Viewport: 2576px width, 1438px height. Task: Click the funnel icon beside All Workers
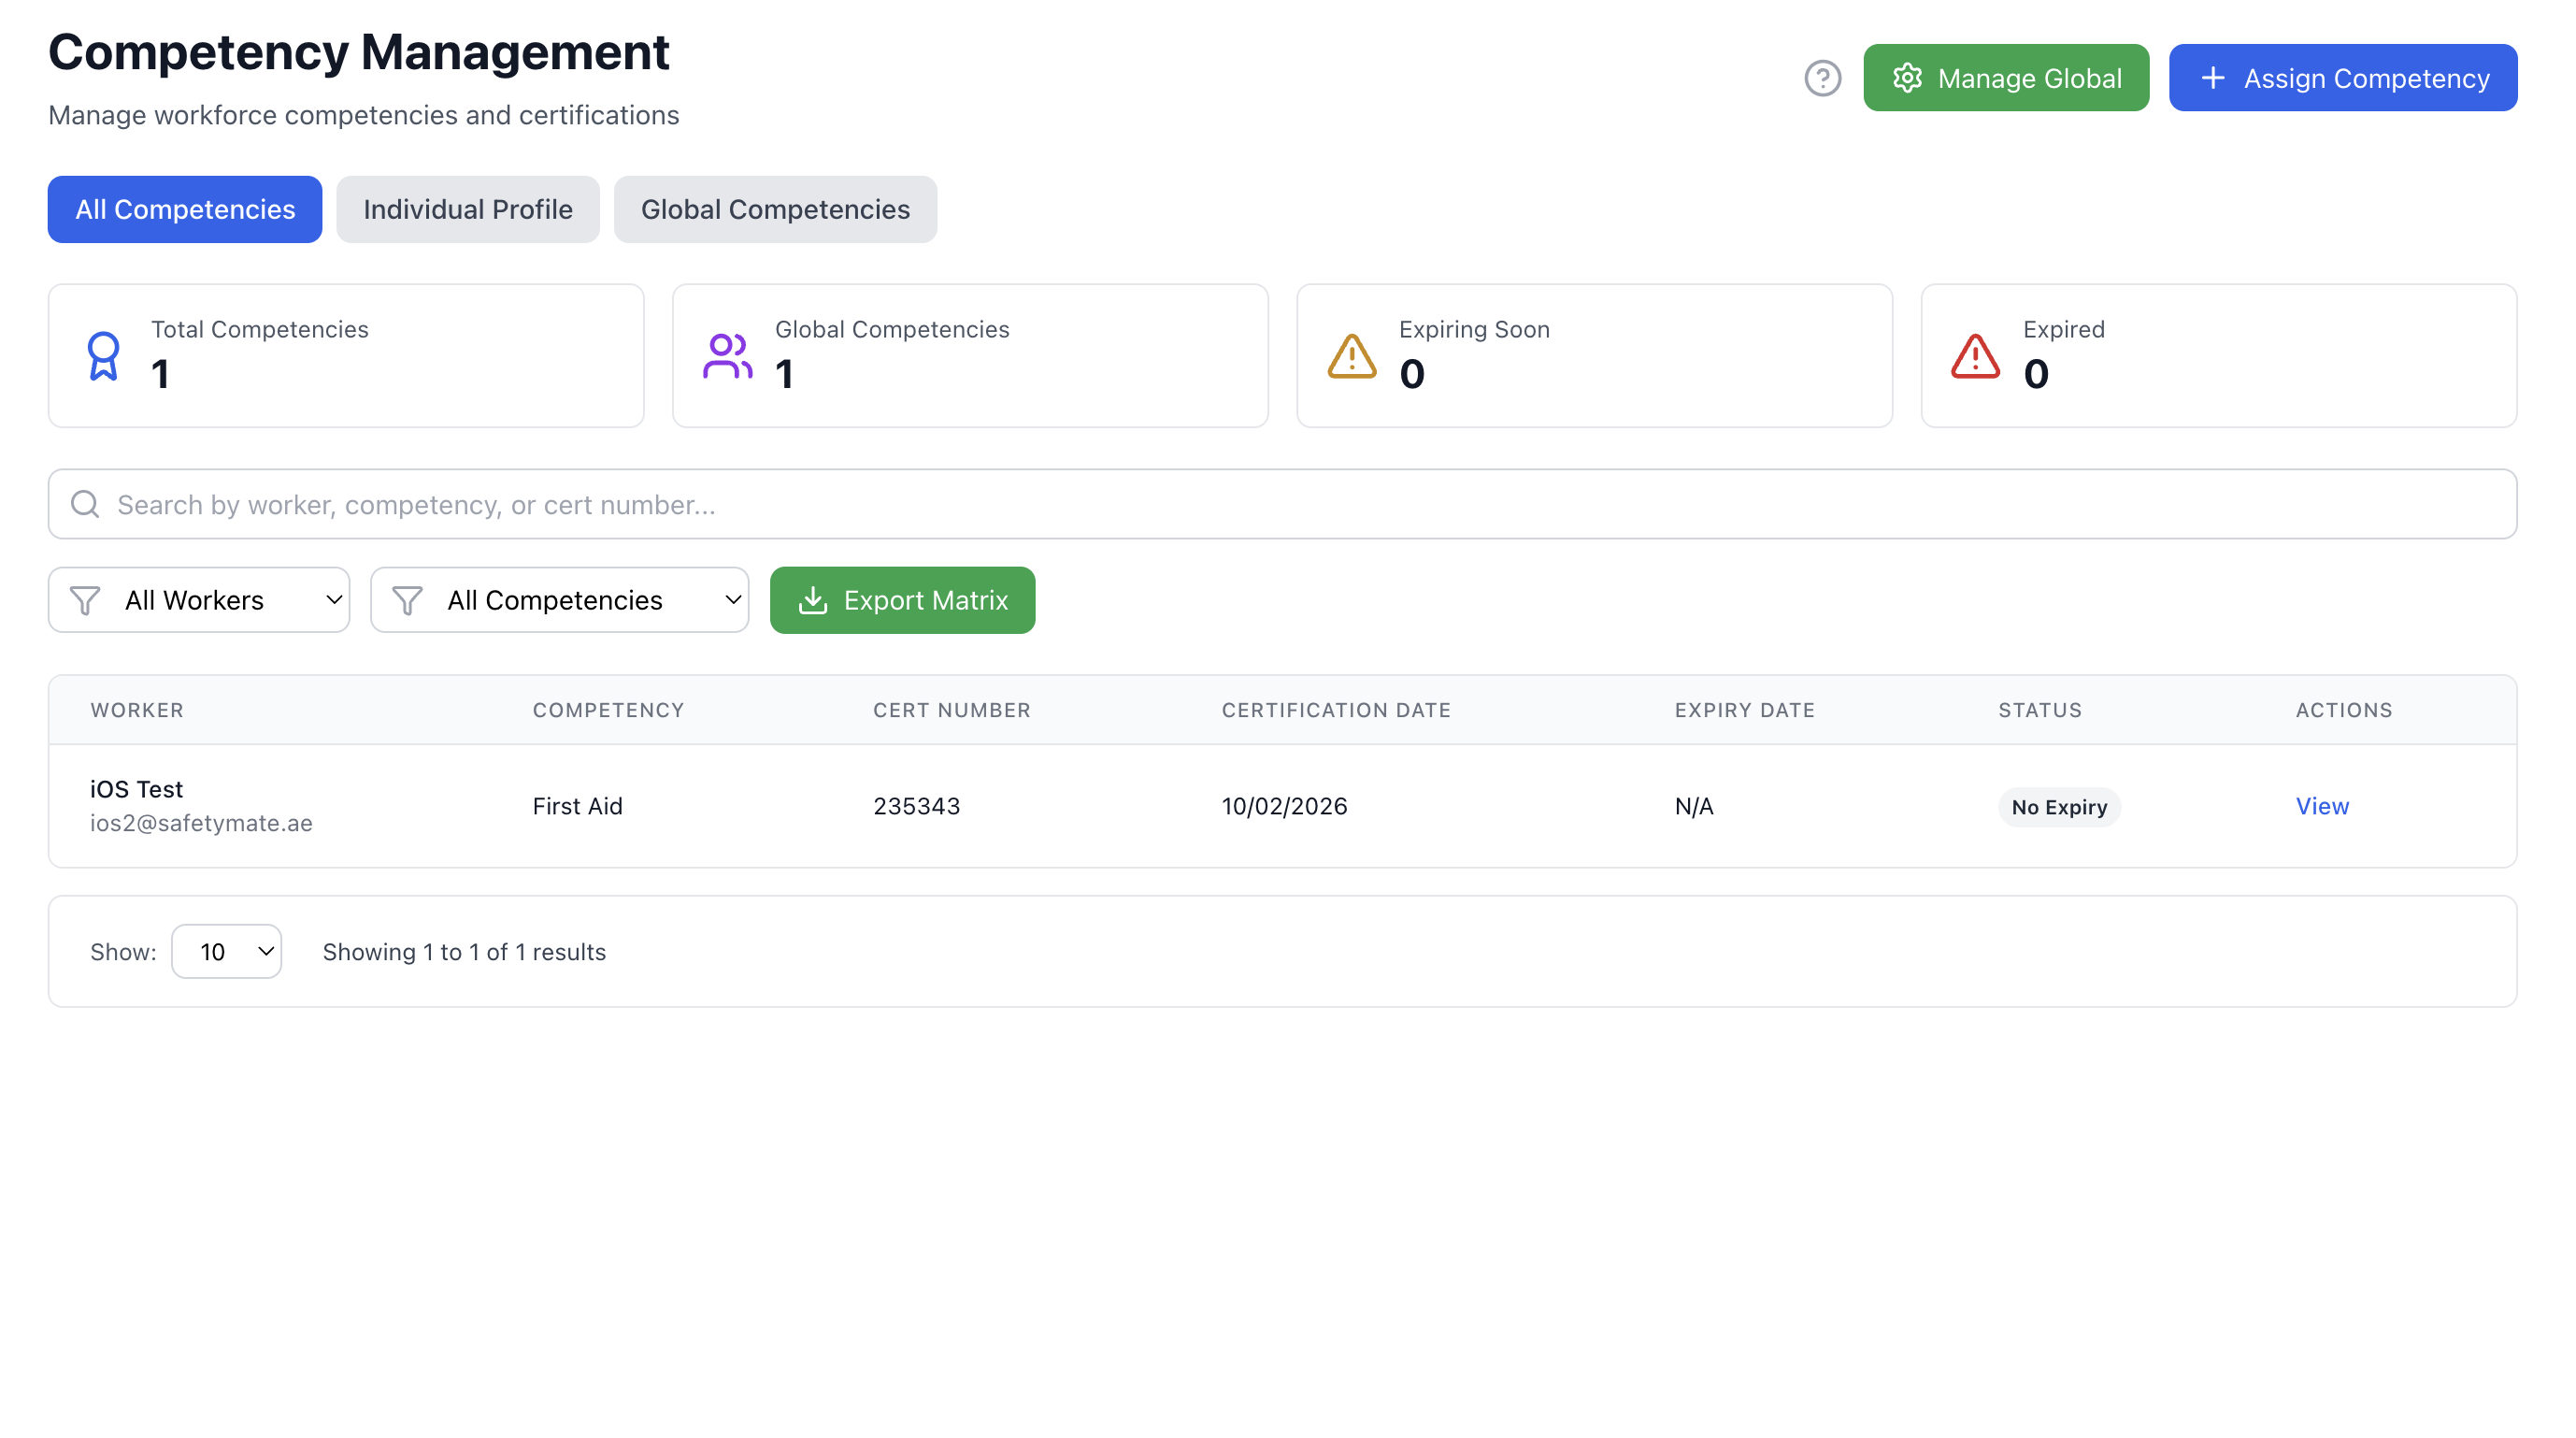coord(85,600)
